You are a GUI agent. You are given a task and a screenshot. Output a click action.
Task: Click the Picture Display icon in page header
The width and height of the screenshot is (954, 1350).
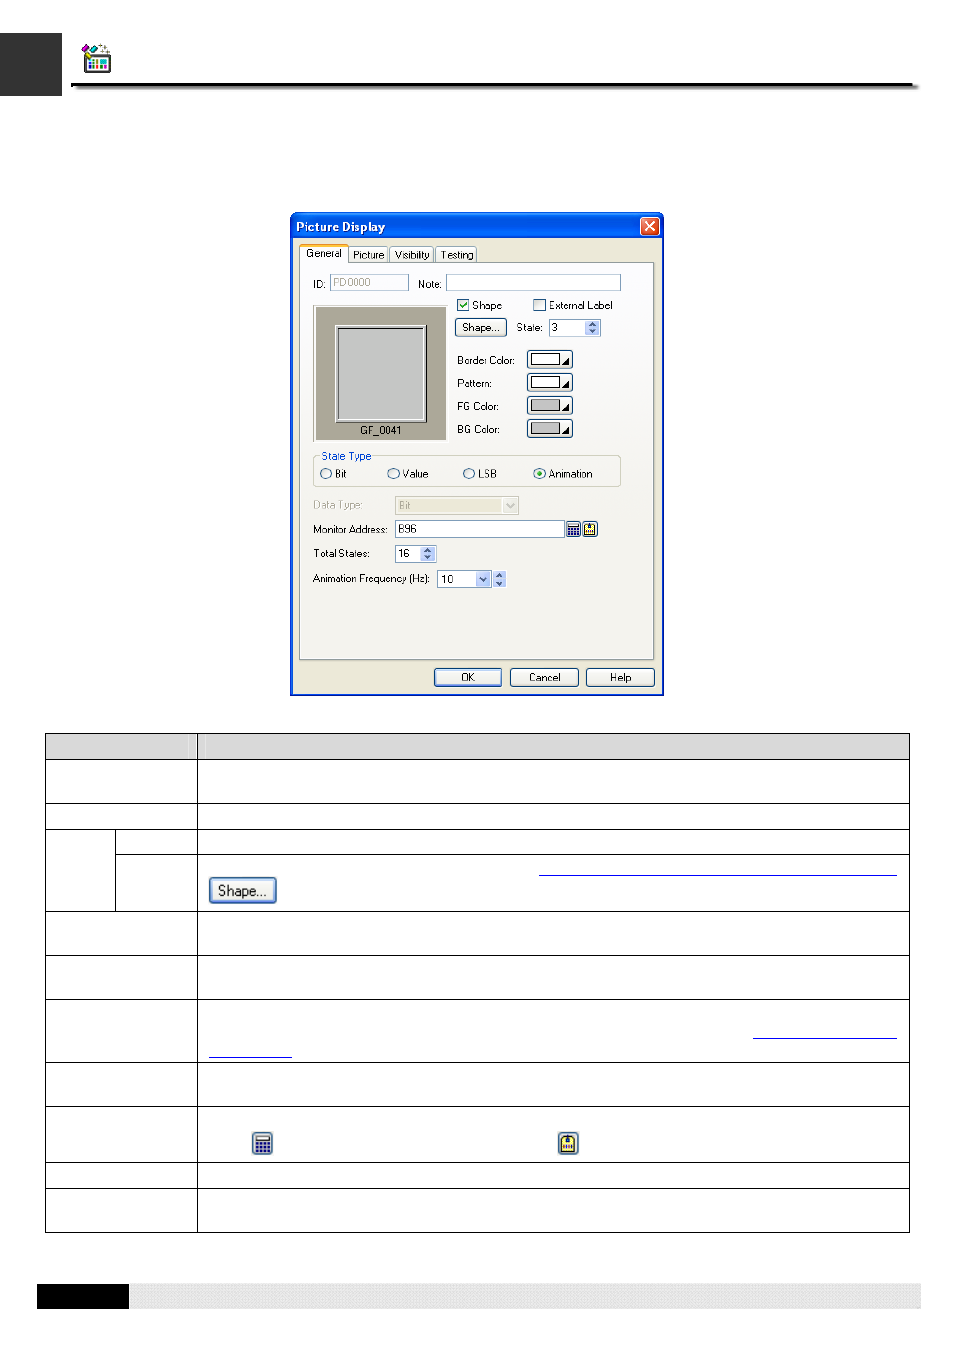[96, 59]
